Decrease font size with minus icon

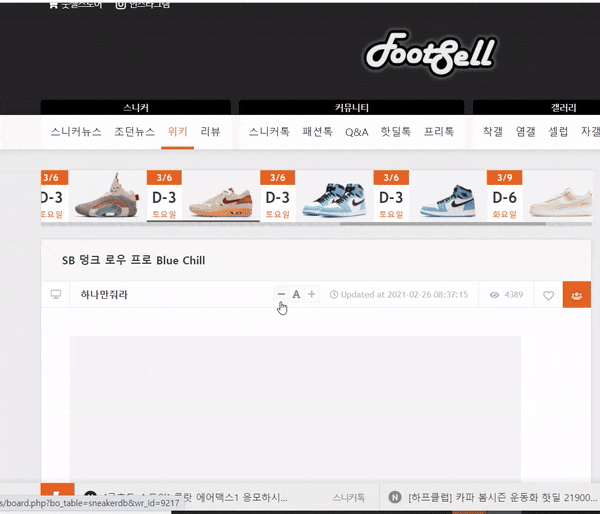pyautogui.click(x=281, y=294)
